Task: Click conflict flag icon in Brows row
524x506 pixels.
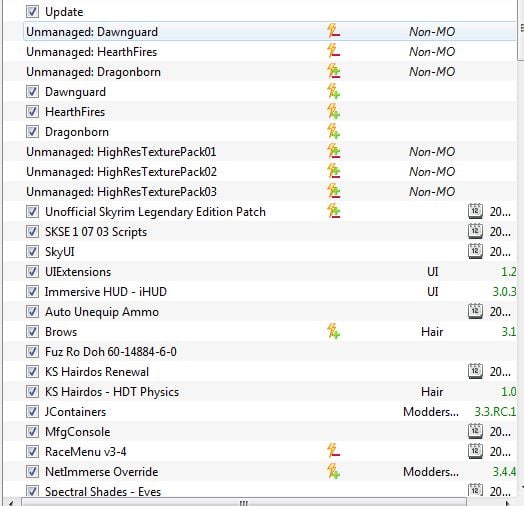Action: (333, 331)
